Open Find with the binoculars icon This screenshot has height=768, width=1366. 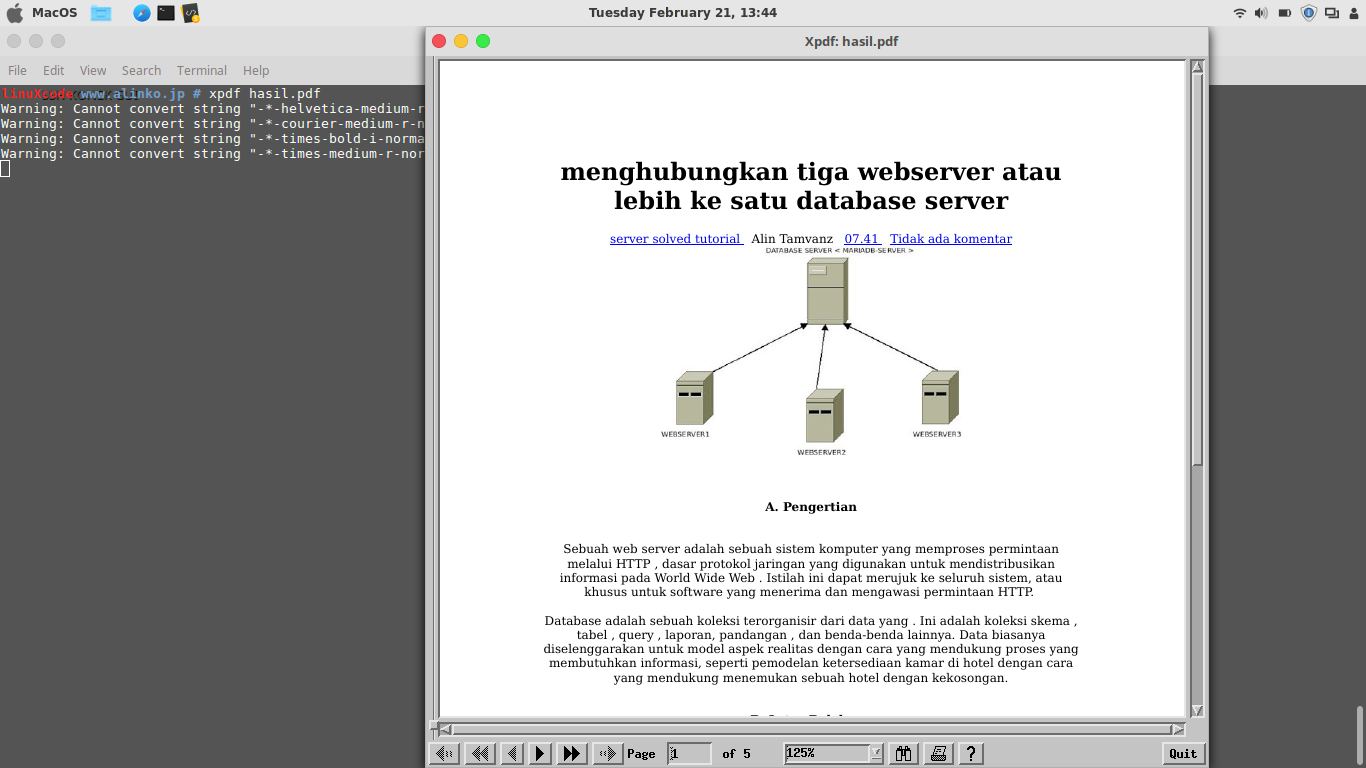(x=904, y=753)
